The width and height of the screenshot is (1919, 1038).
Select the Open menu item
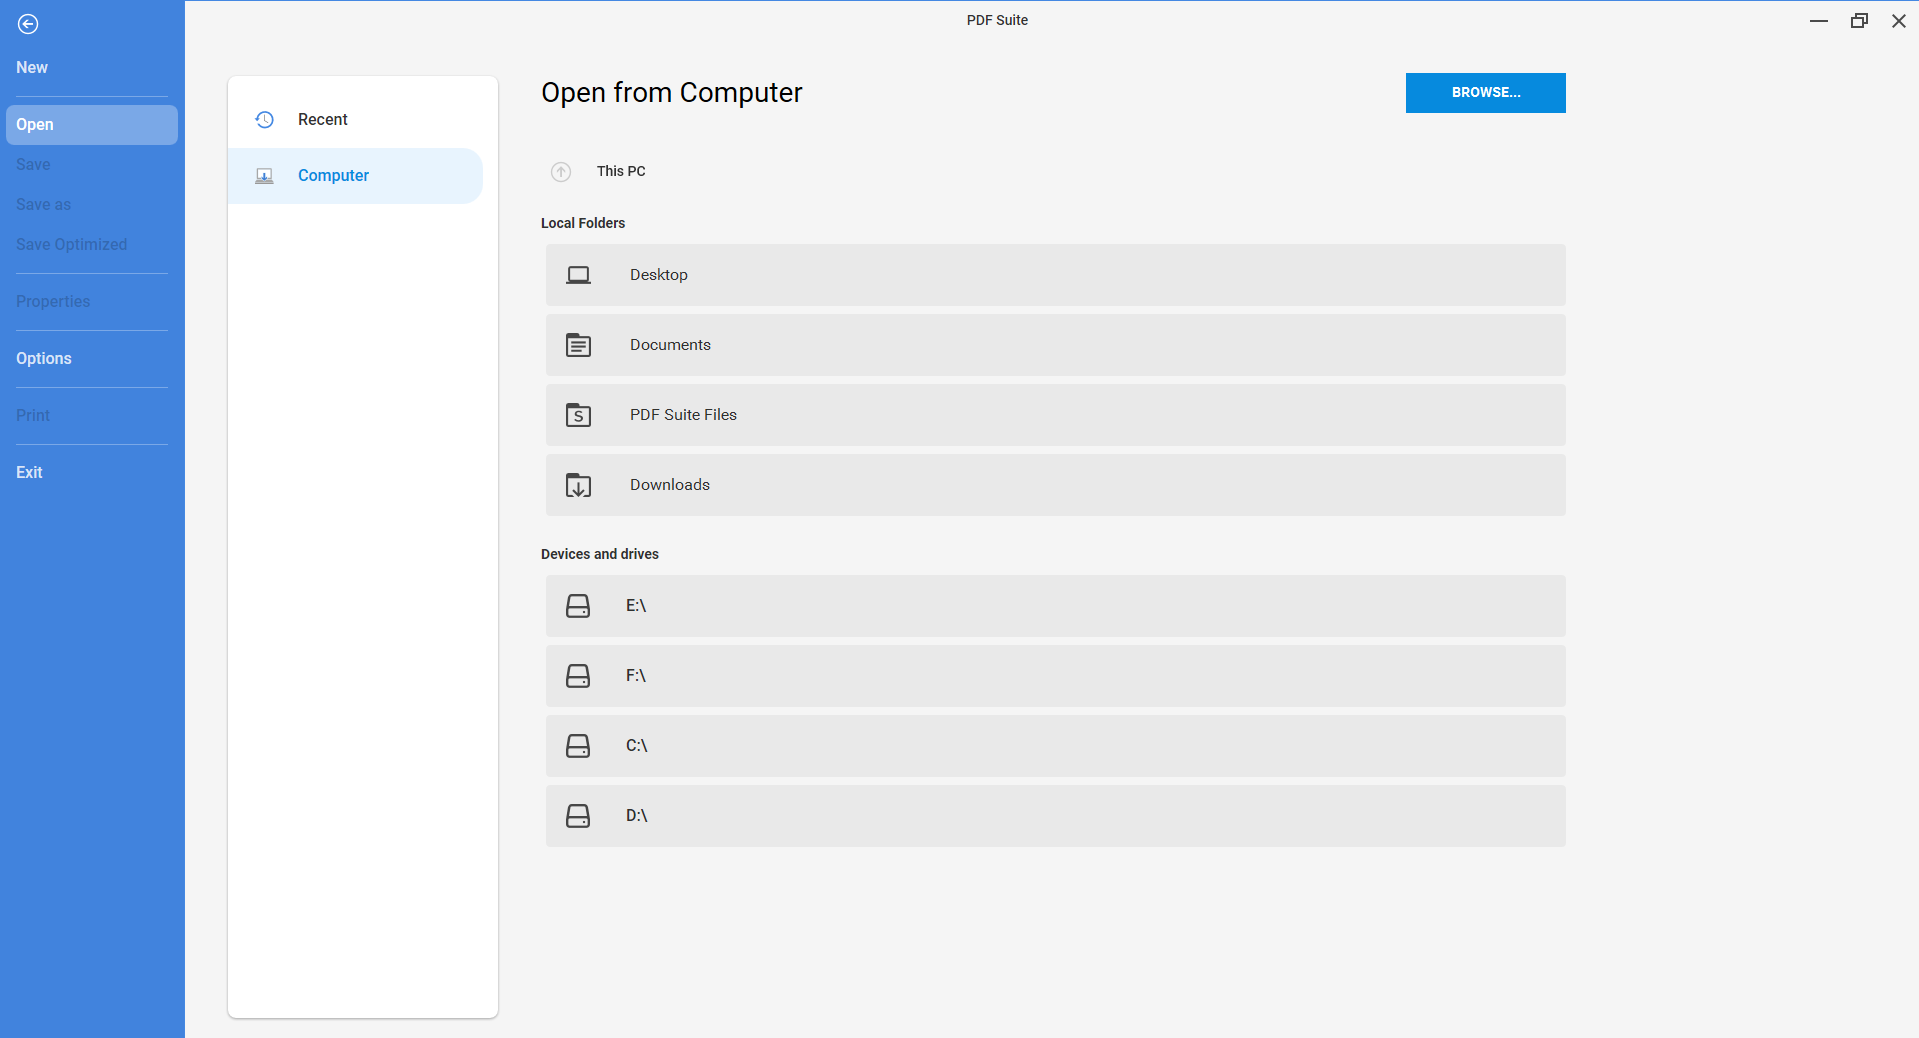(x=92, y=125)
